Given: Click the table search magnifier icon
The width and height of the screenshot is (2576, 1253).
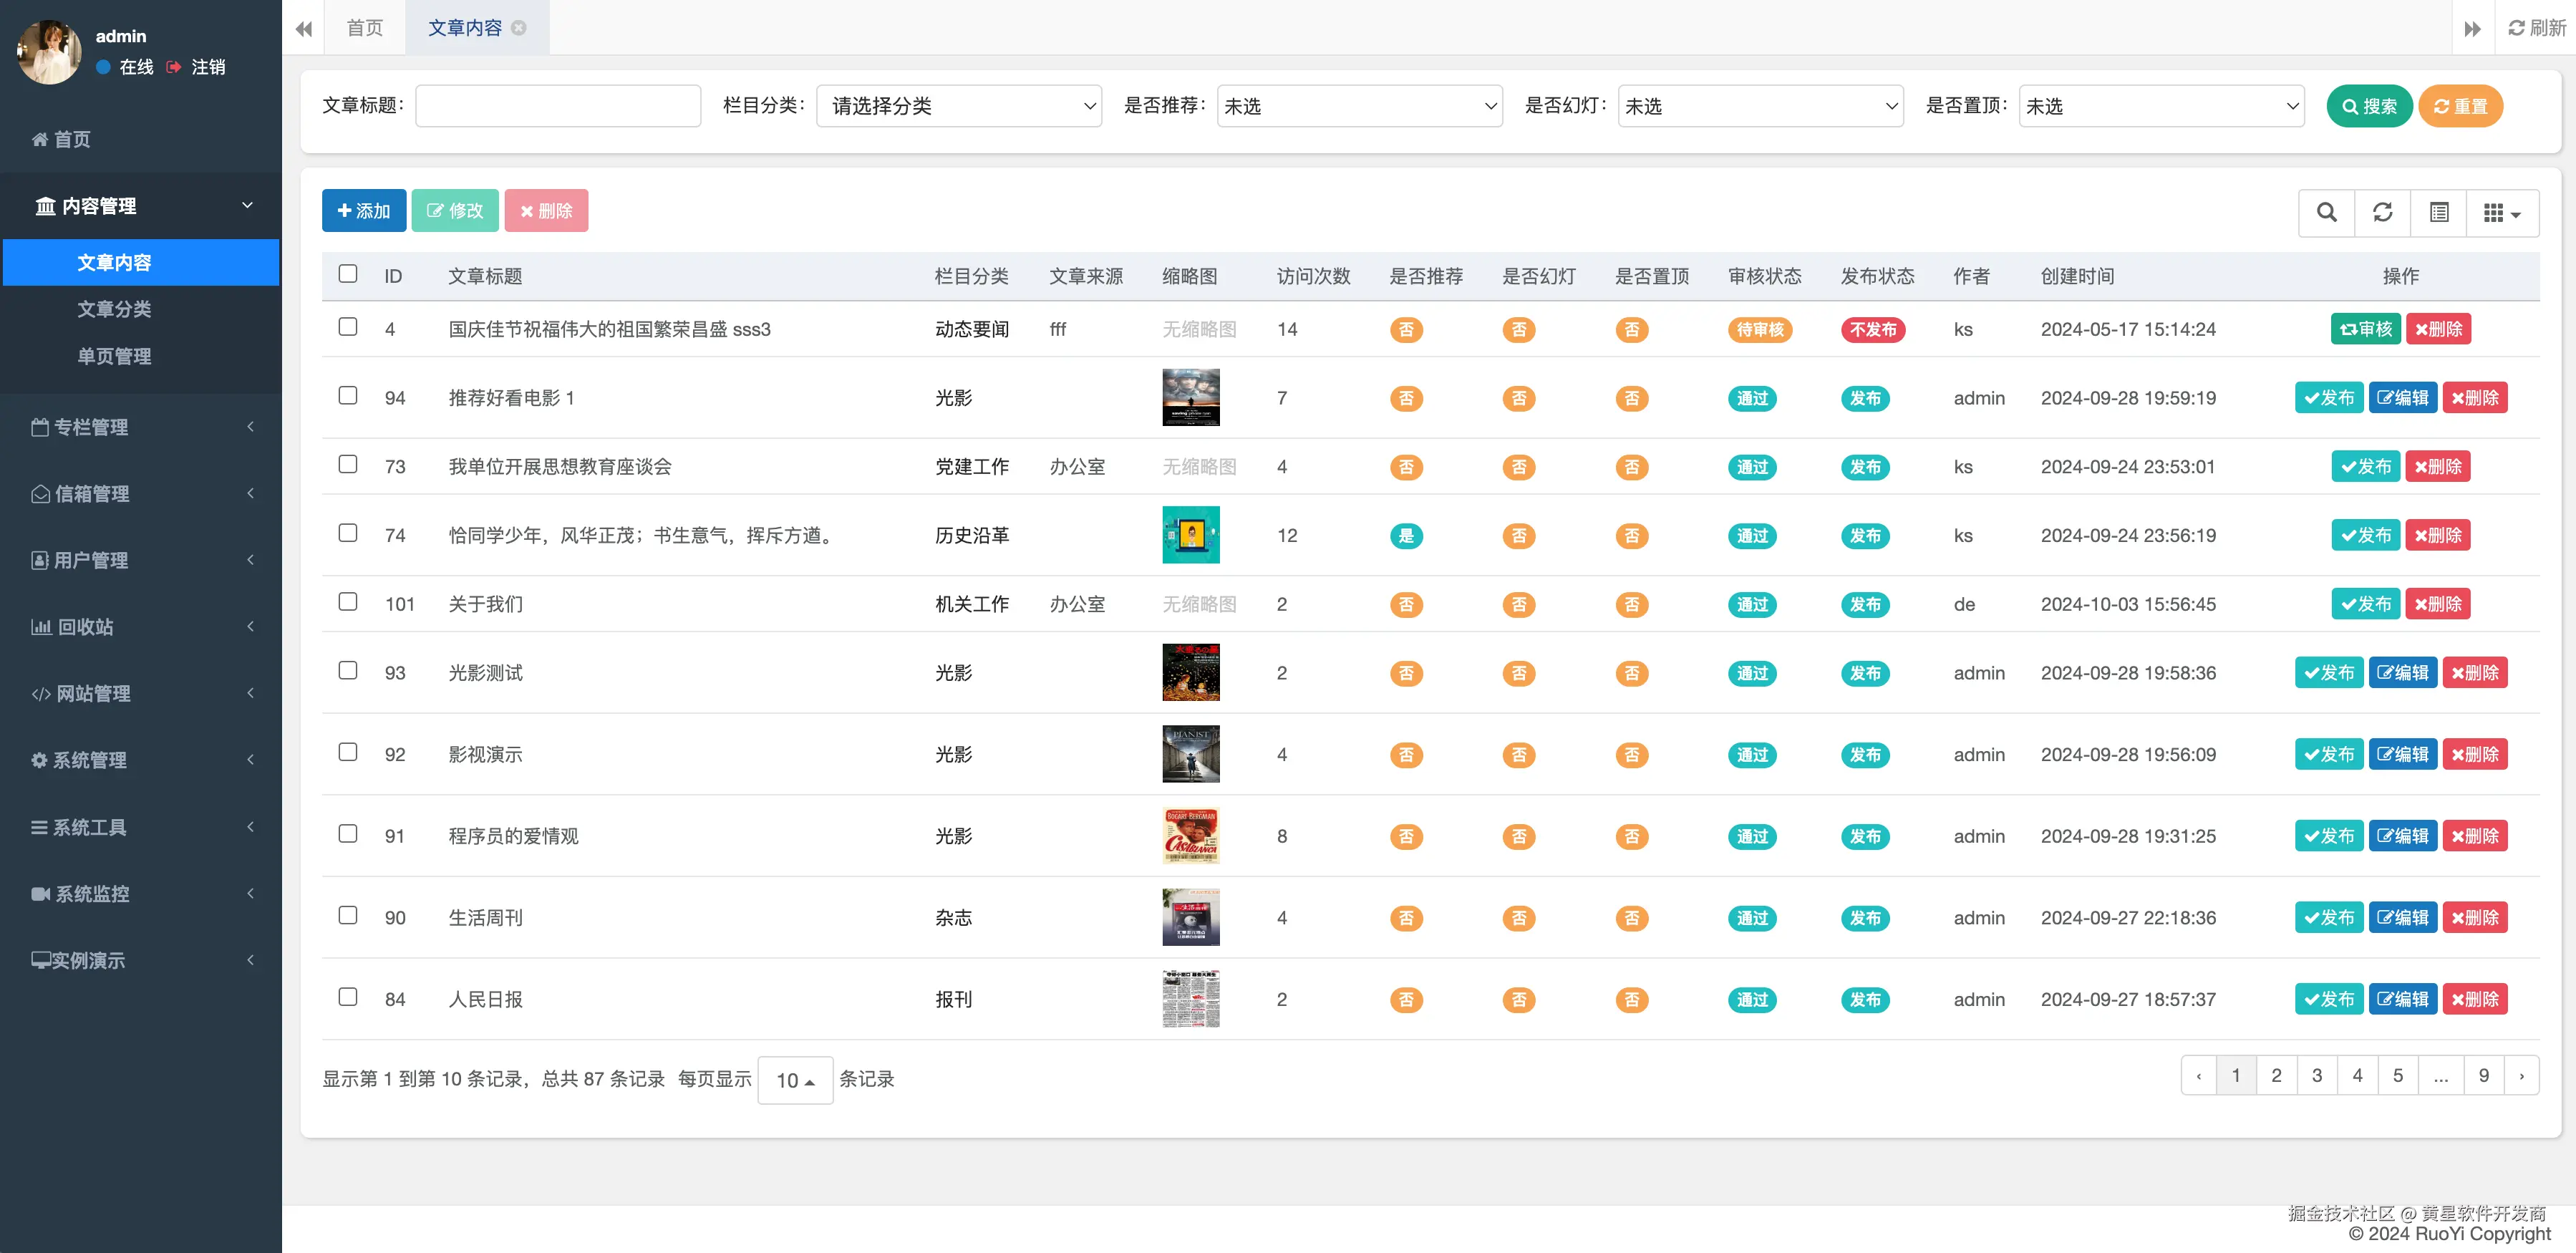Looking at the screenshot, I should point(2326,212).
